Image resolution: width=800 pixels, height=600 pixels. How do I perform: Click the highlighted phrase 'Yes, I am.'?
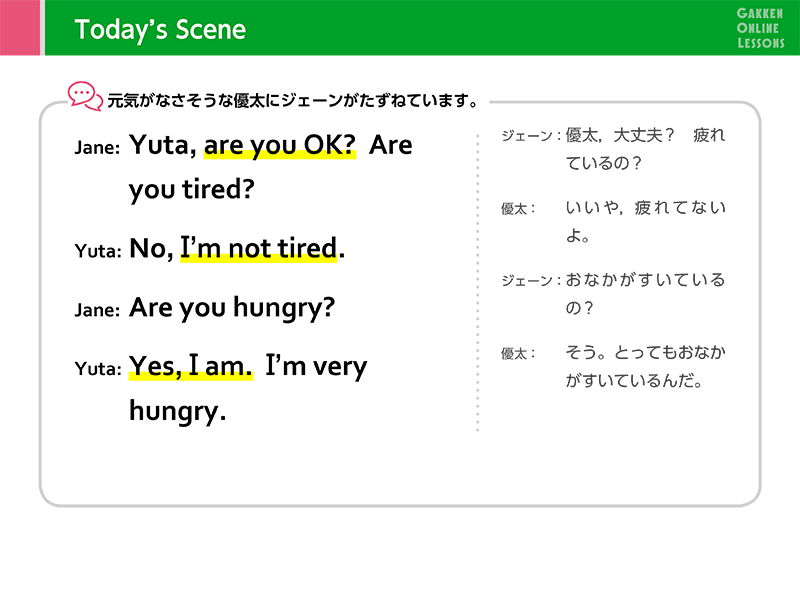click(x=191, y=366)
